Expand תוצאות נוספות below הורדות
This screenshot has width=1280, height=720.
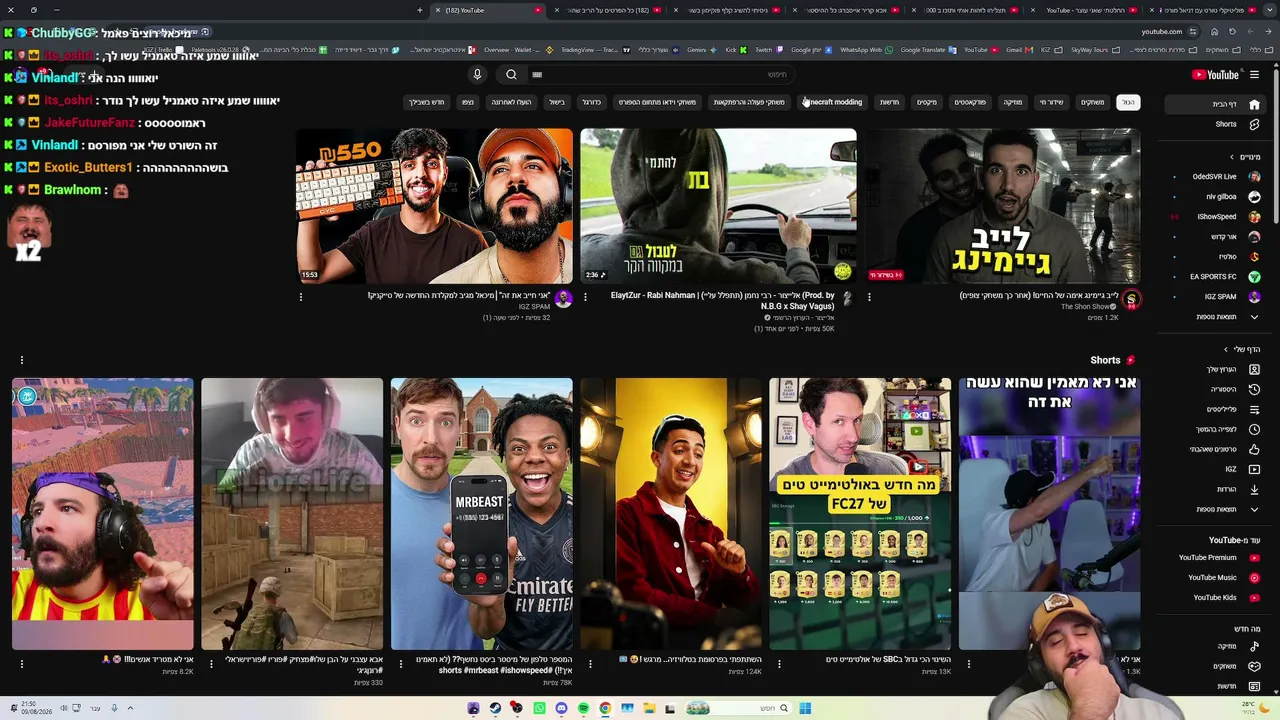pos(1215,509)
